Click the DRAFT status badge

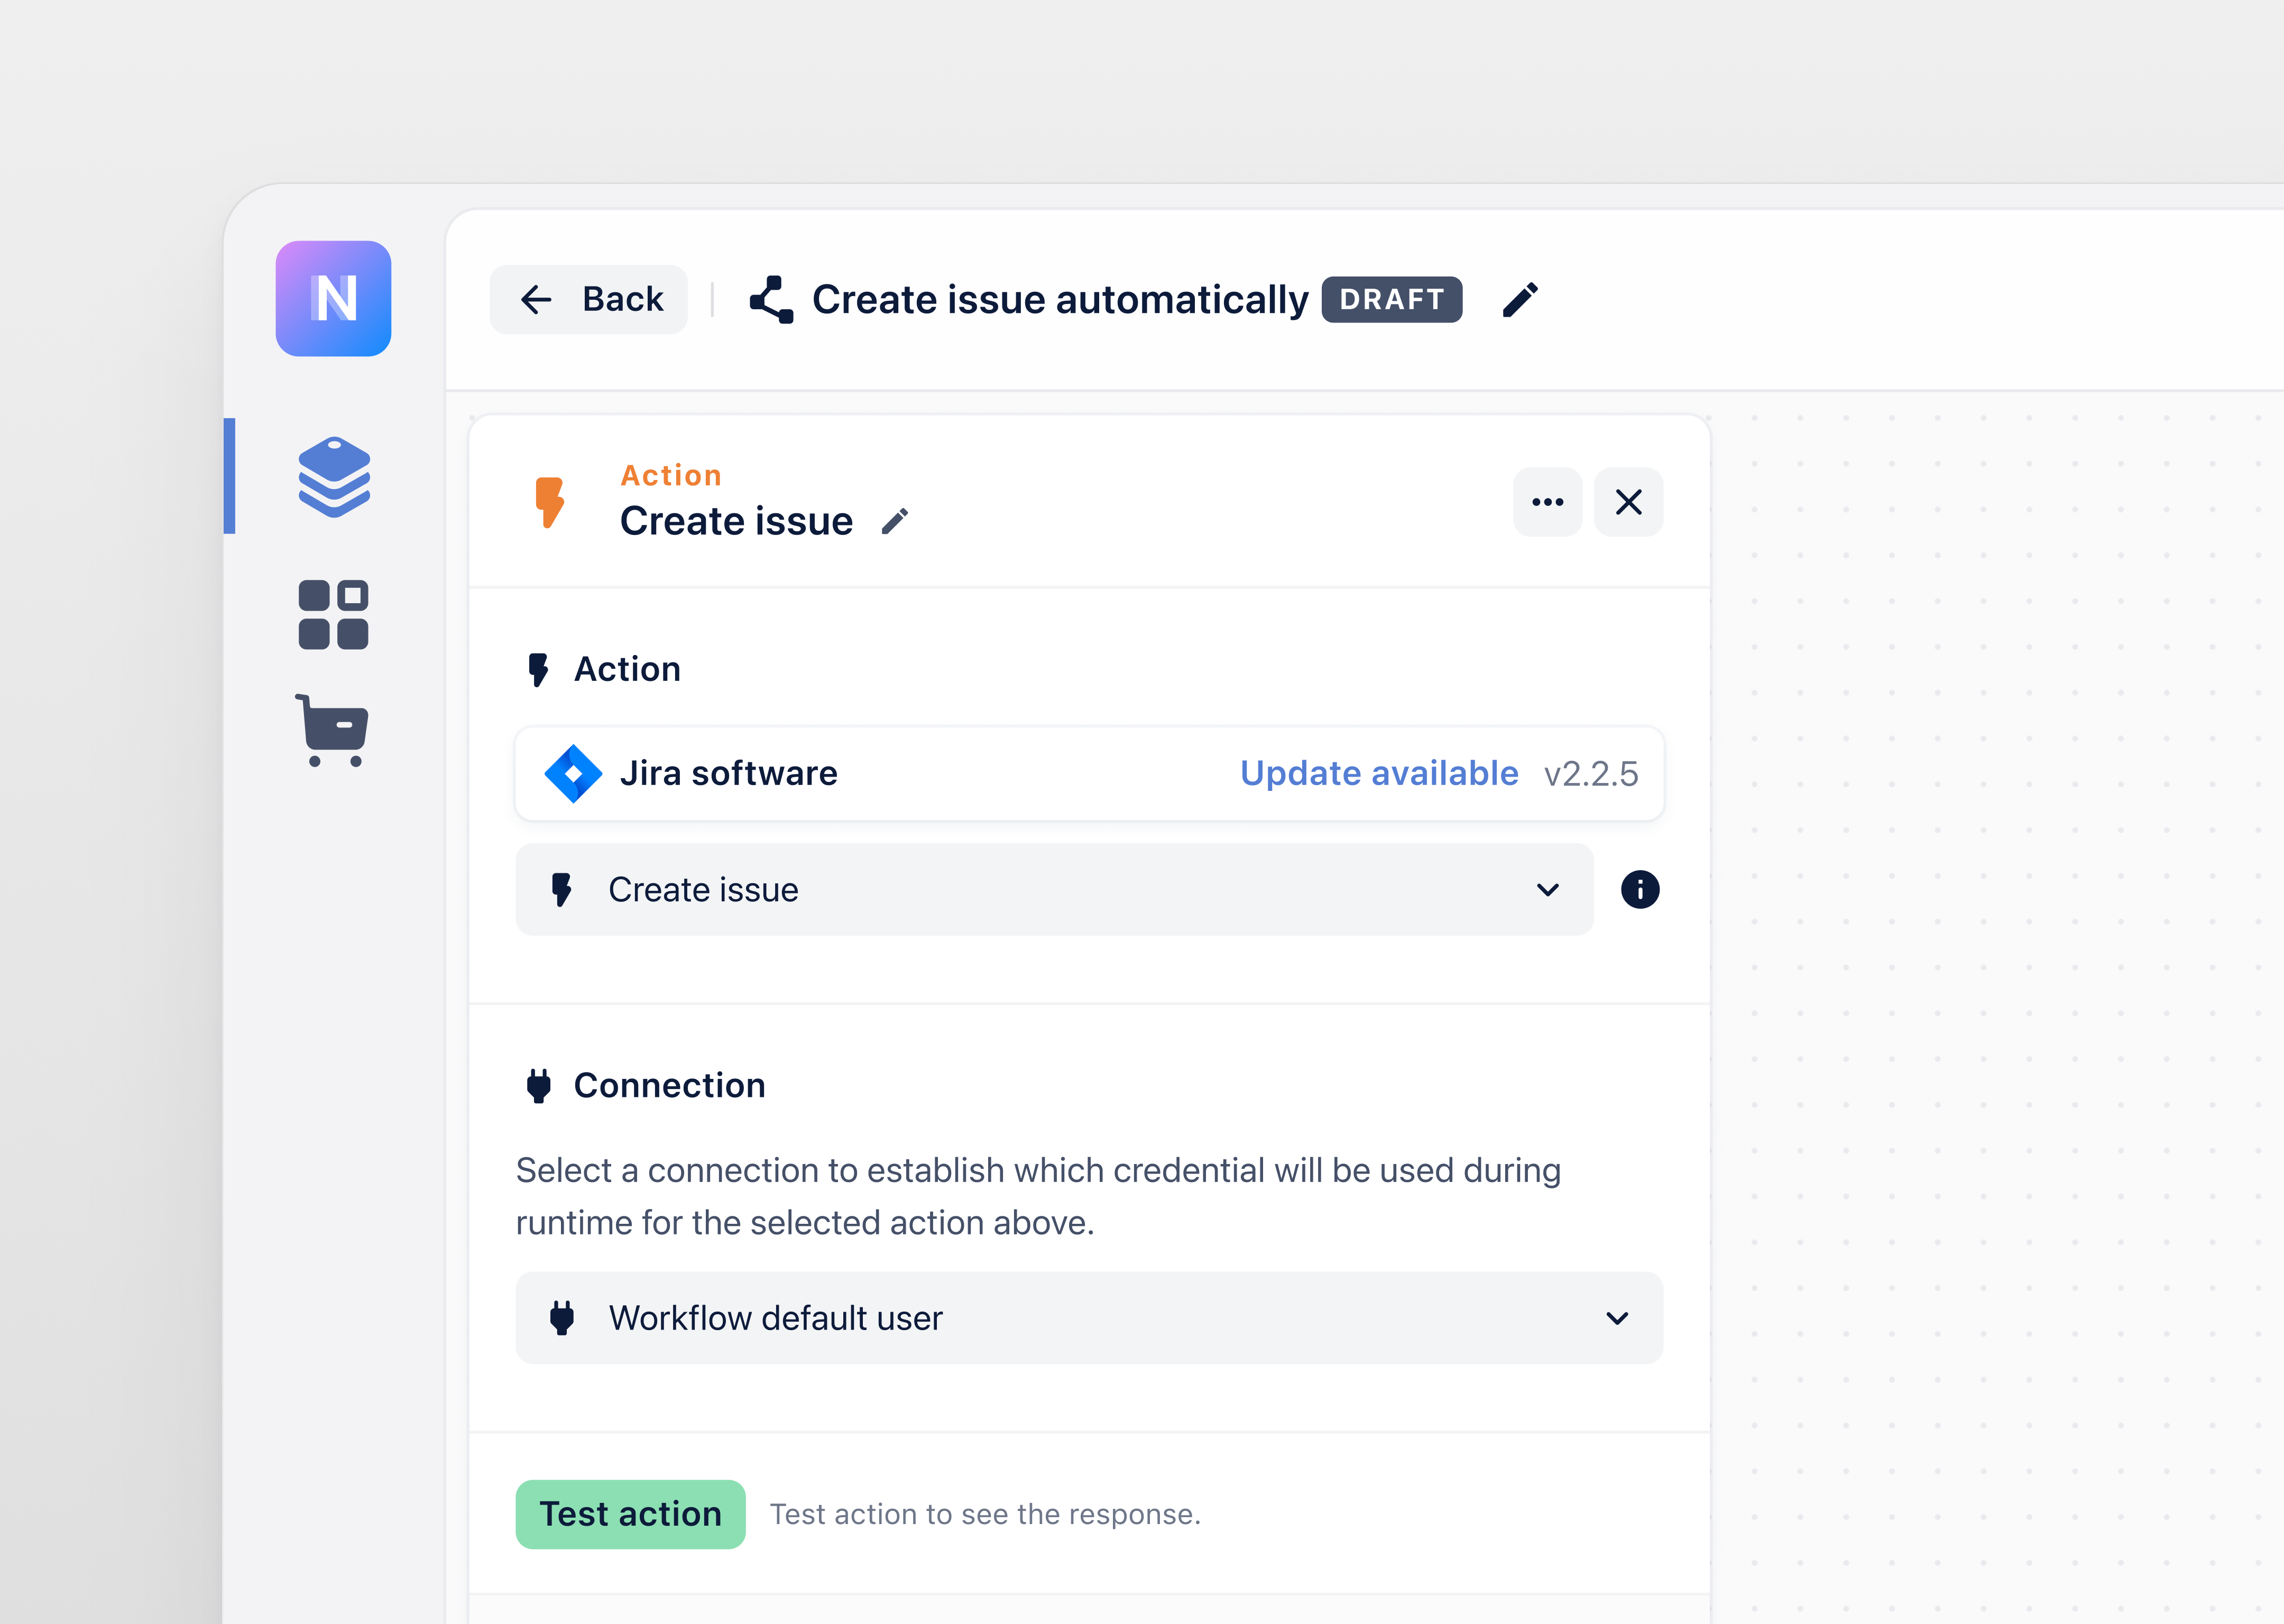click(x=1391, y=298)
